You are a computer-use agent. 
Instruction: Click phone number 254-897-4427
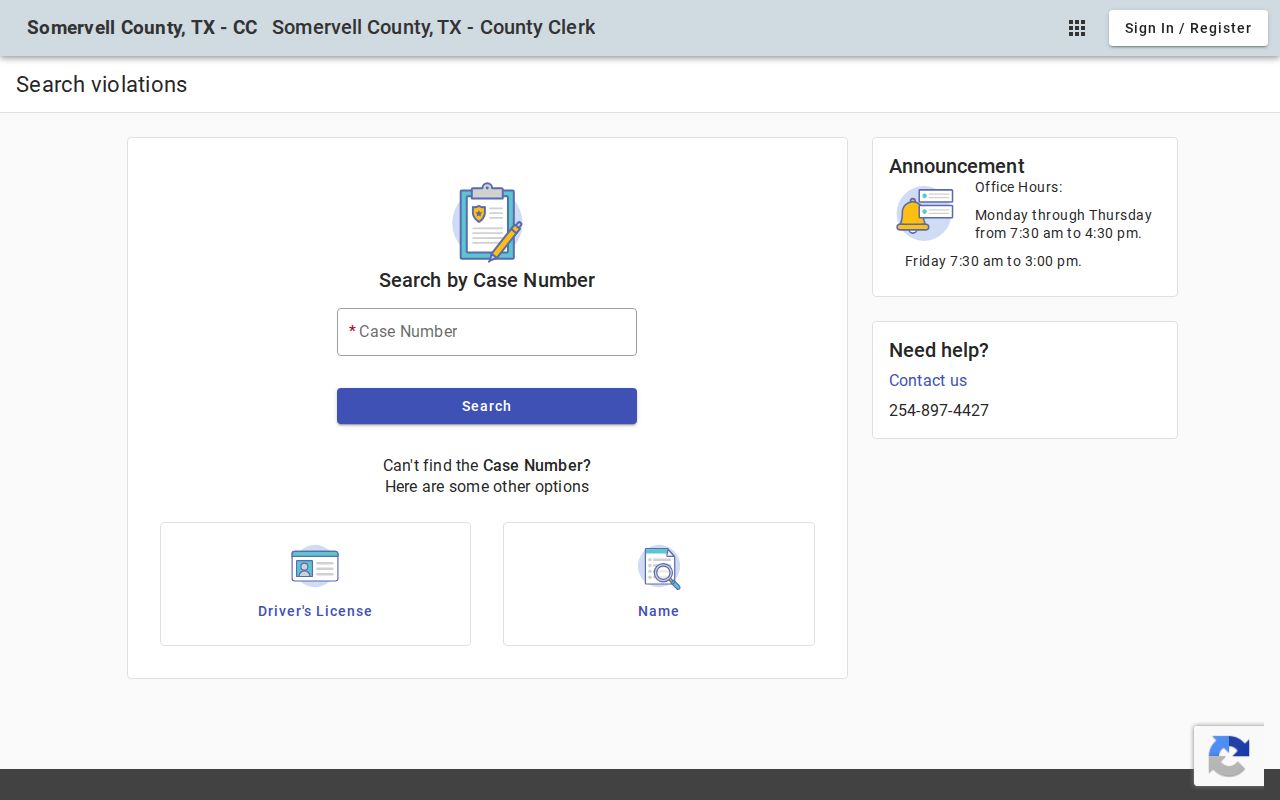939,410
